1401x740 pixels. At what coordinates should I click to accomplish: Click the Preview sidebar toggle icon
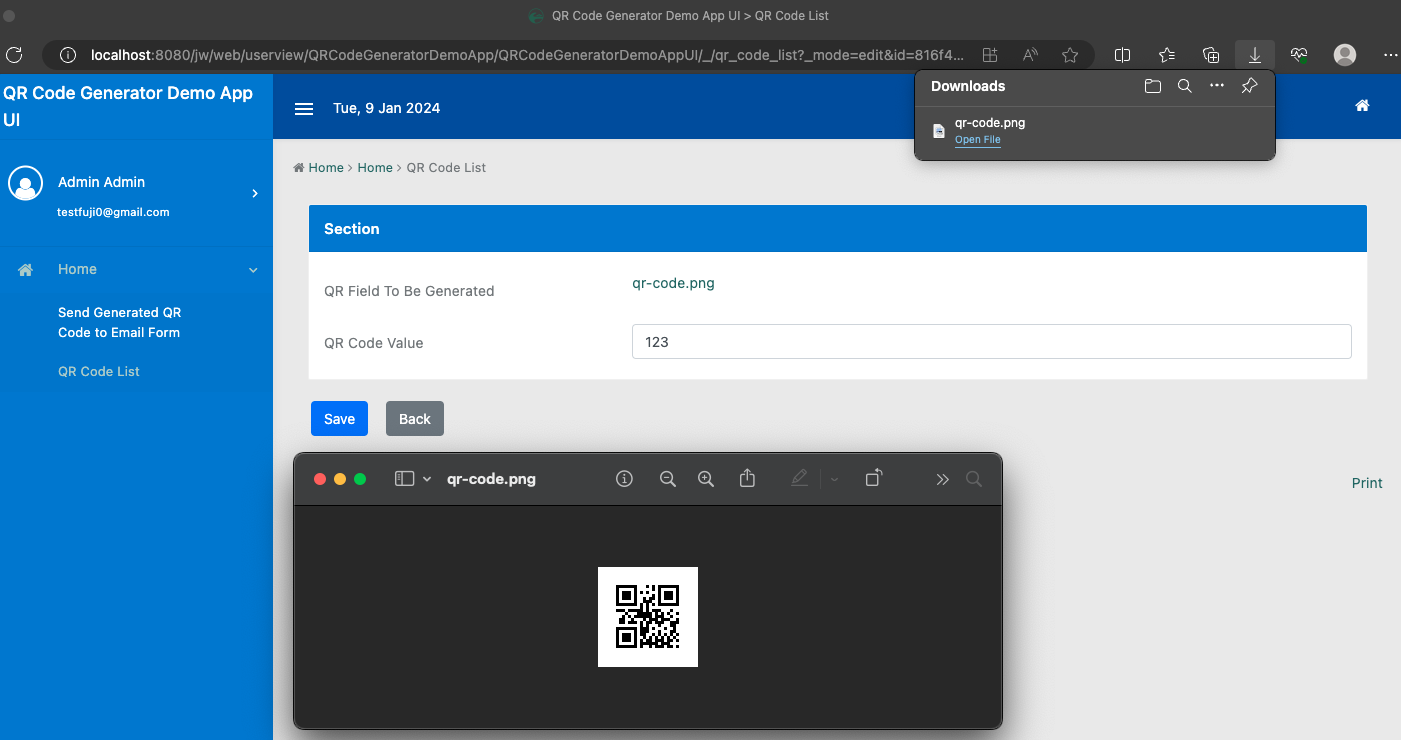(x=404, y=479)
